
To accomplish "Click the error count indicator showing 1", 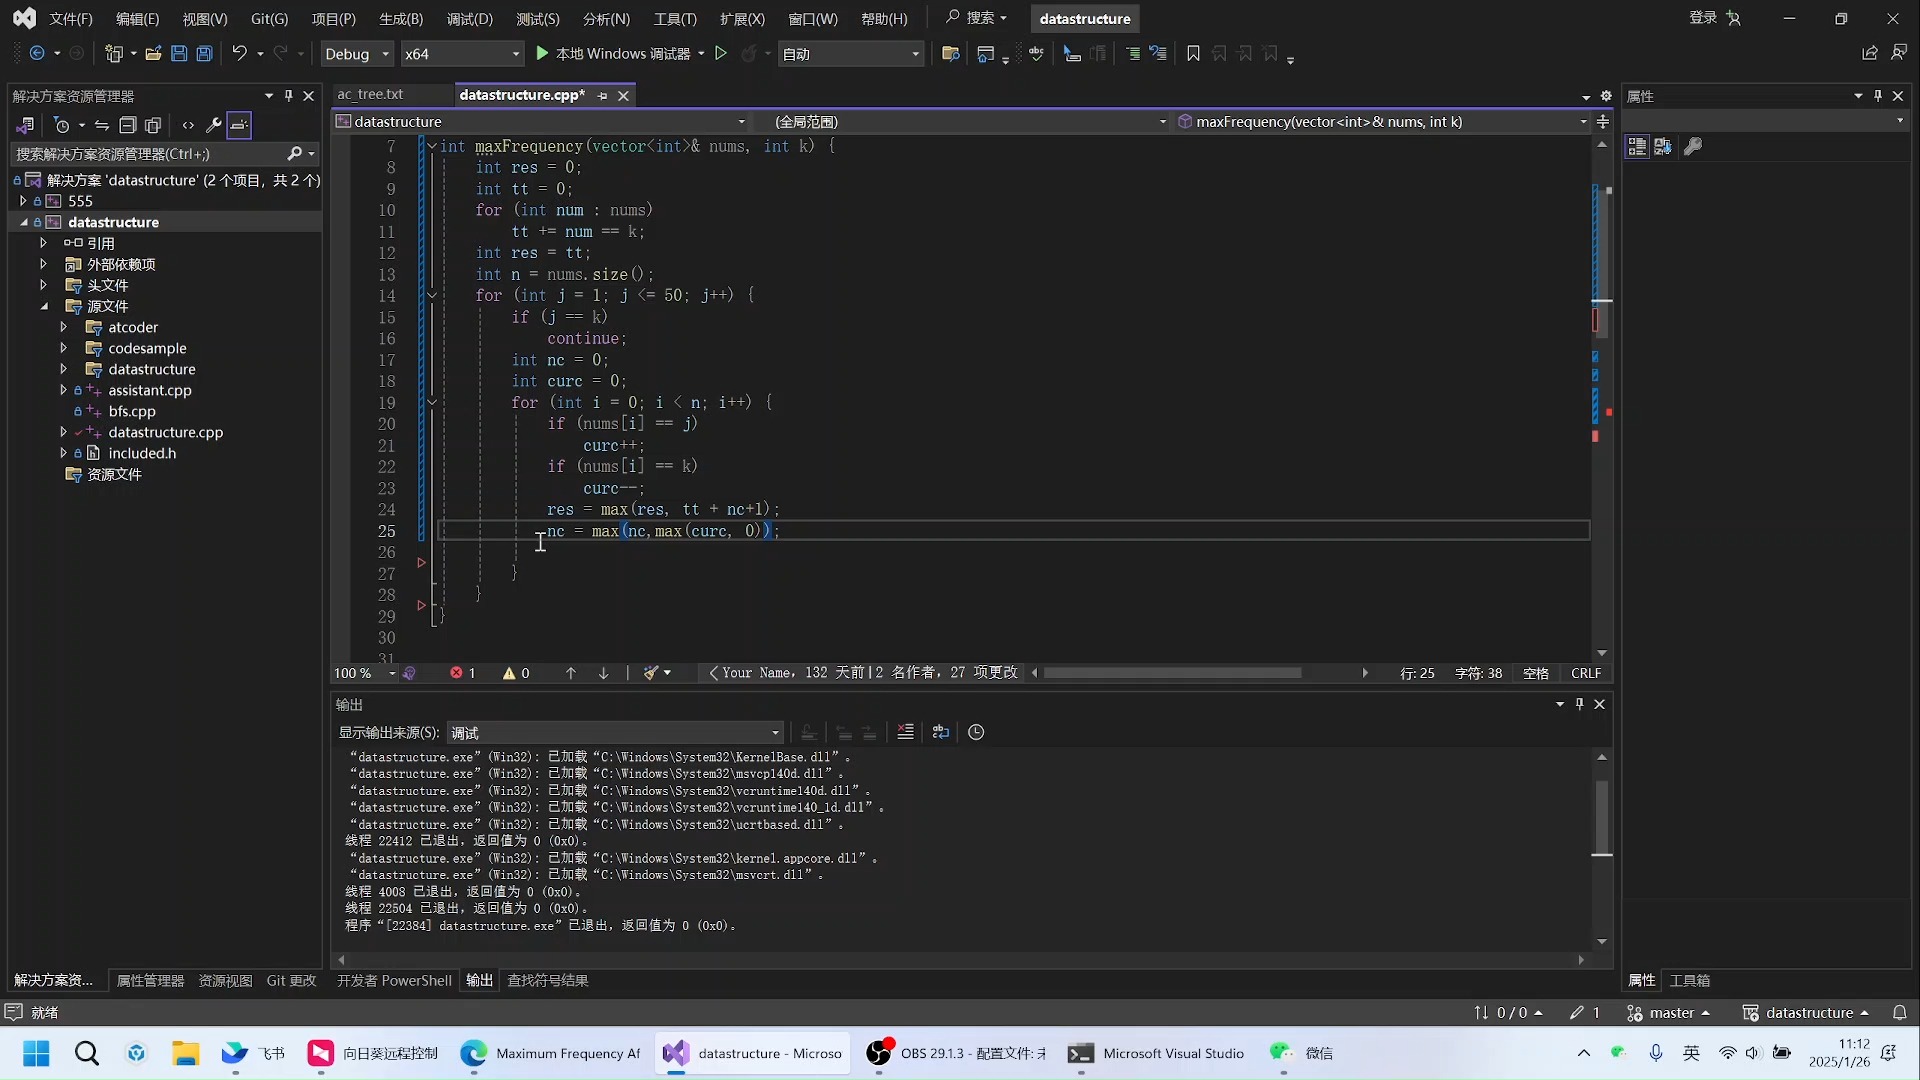I will click(x=463, y=673).
